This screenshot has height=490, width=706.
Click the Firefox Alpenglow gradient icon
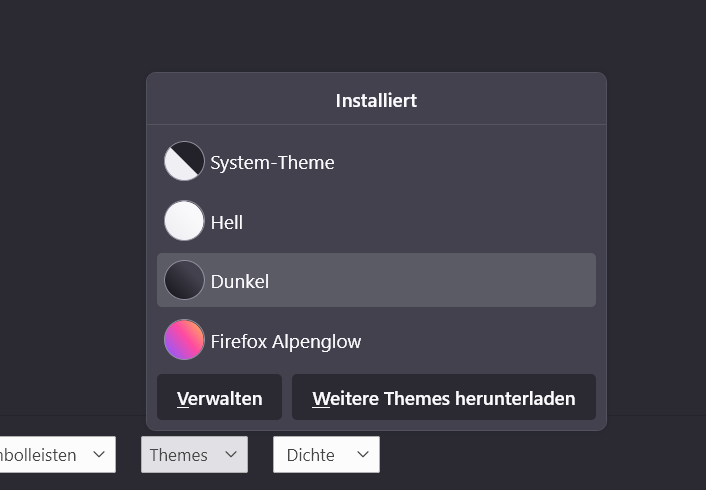pyautogui.click(x=184, y=340)
